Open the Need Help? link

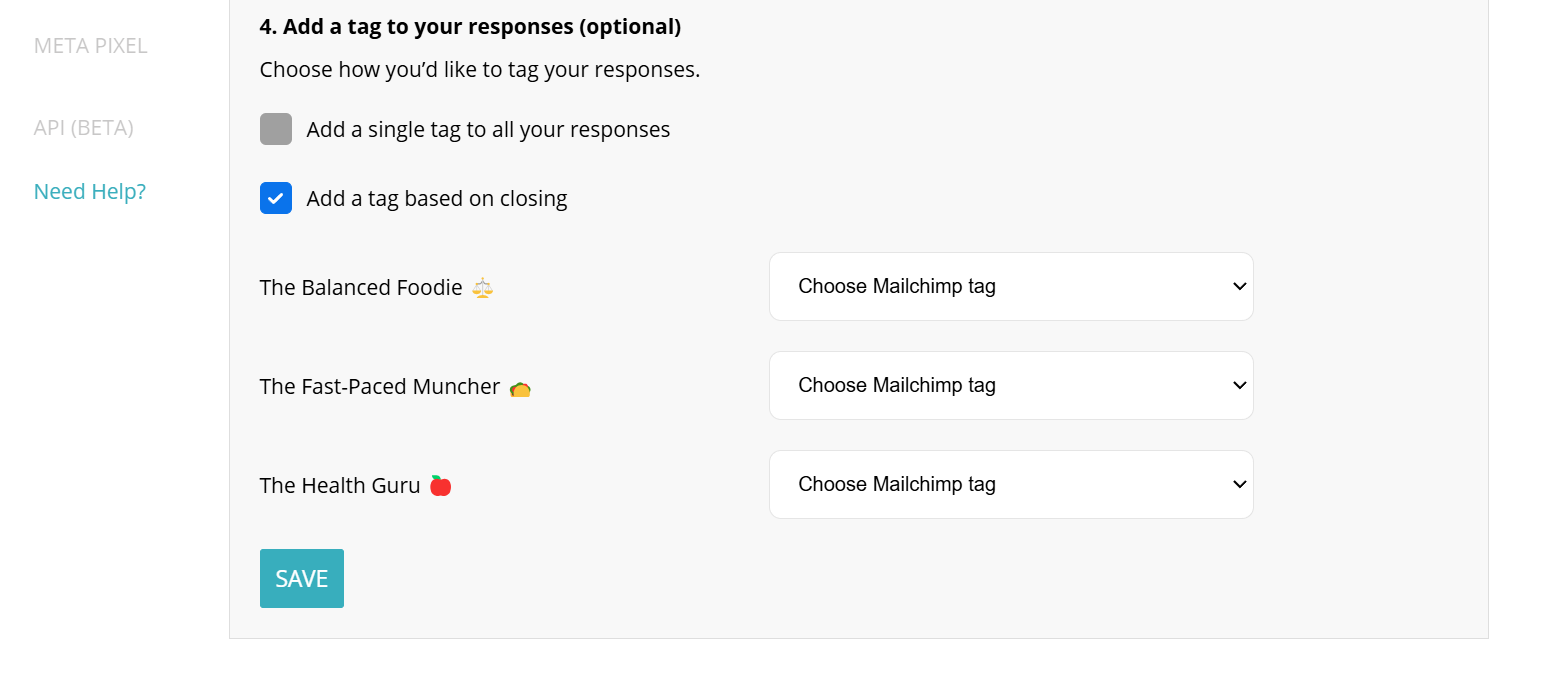click(89, 190)
